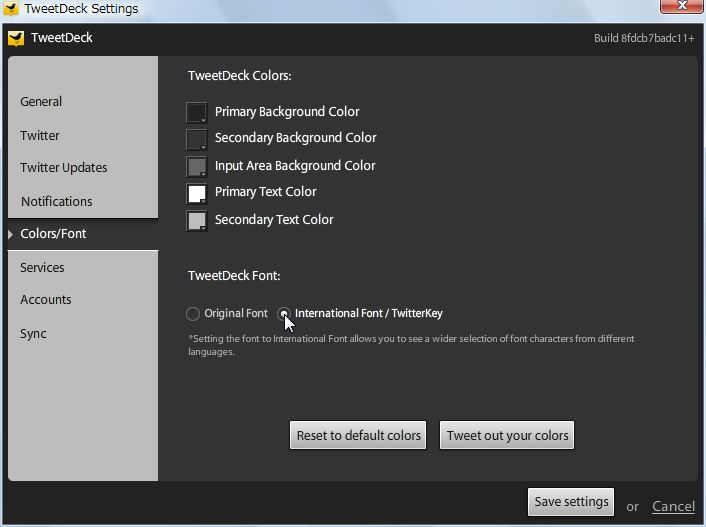Click the Build 8fdcb7badc11+ text

pos(644,38)
